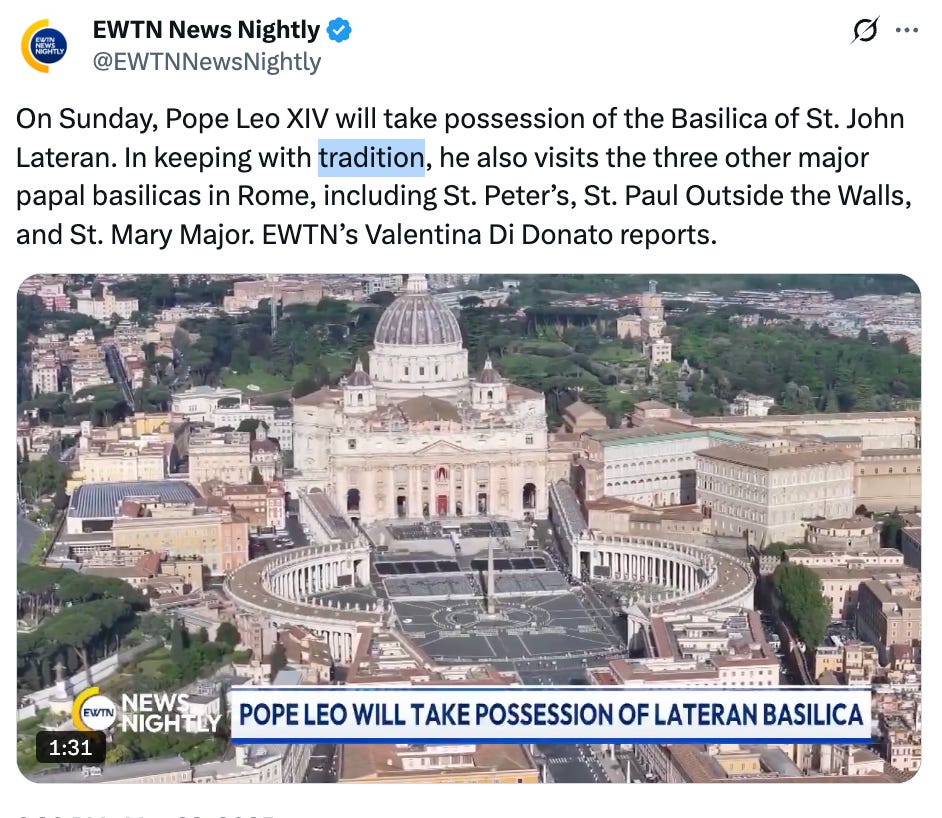Screen dimensions: 942x818
Task: Play the St. Peter's aerial video
Action: (469, 528)
